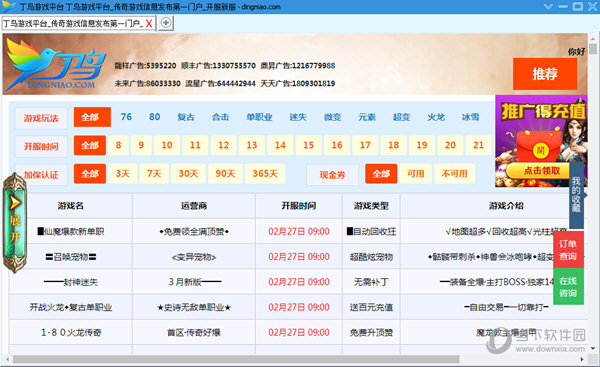The height and width of the screenshot is (367, 600).
Task: Filter guarantee by 7天
Action: coord(154,174)
